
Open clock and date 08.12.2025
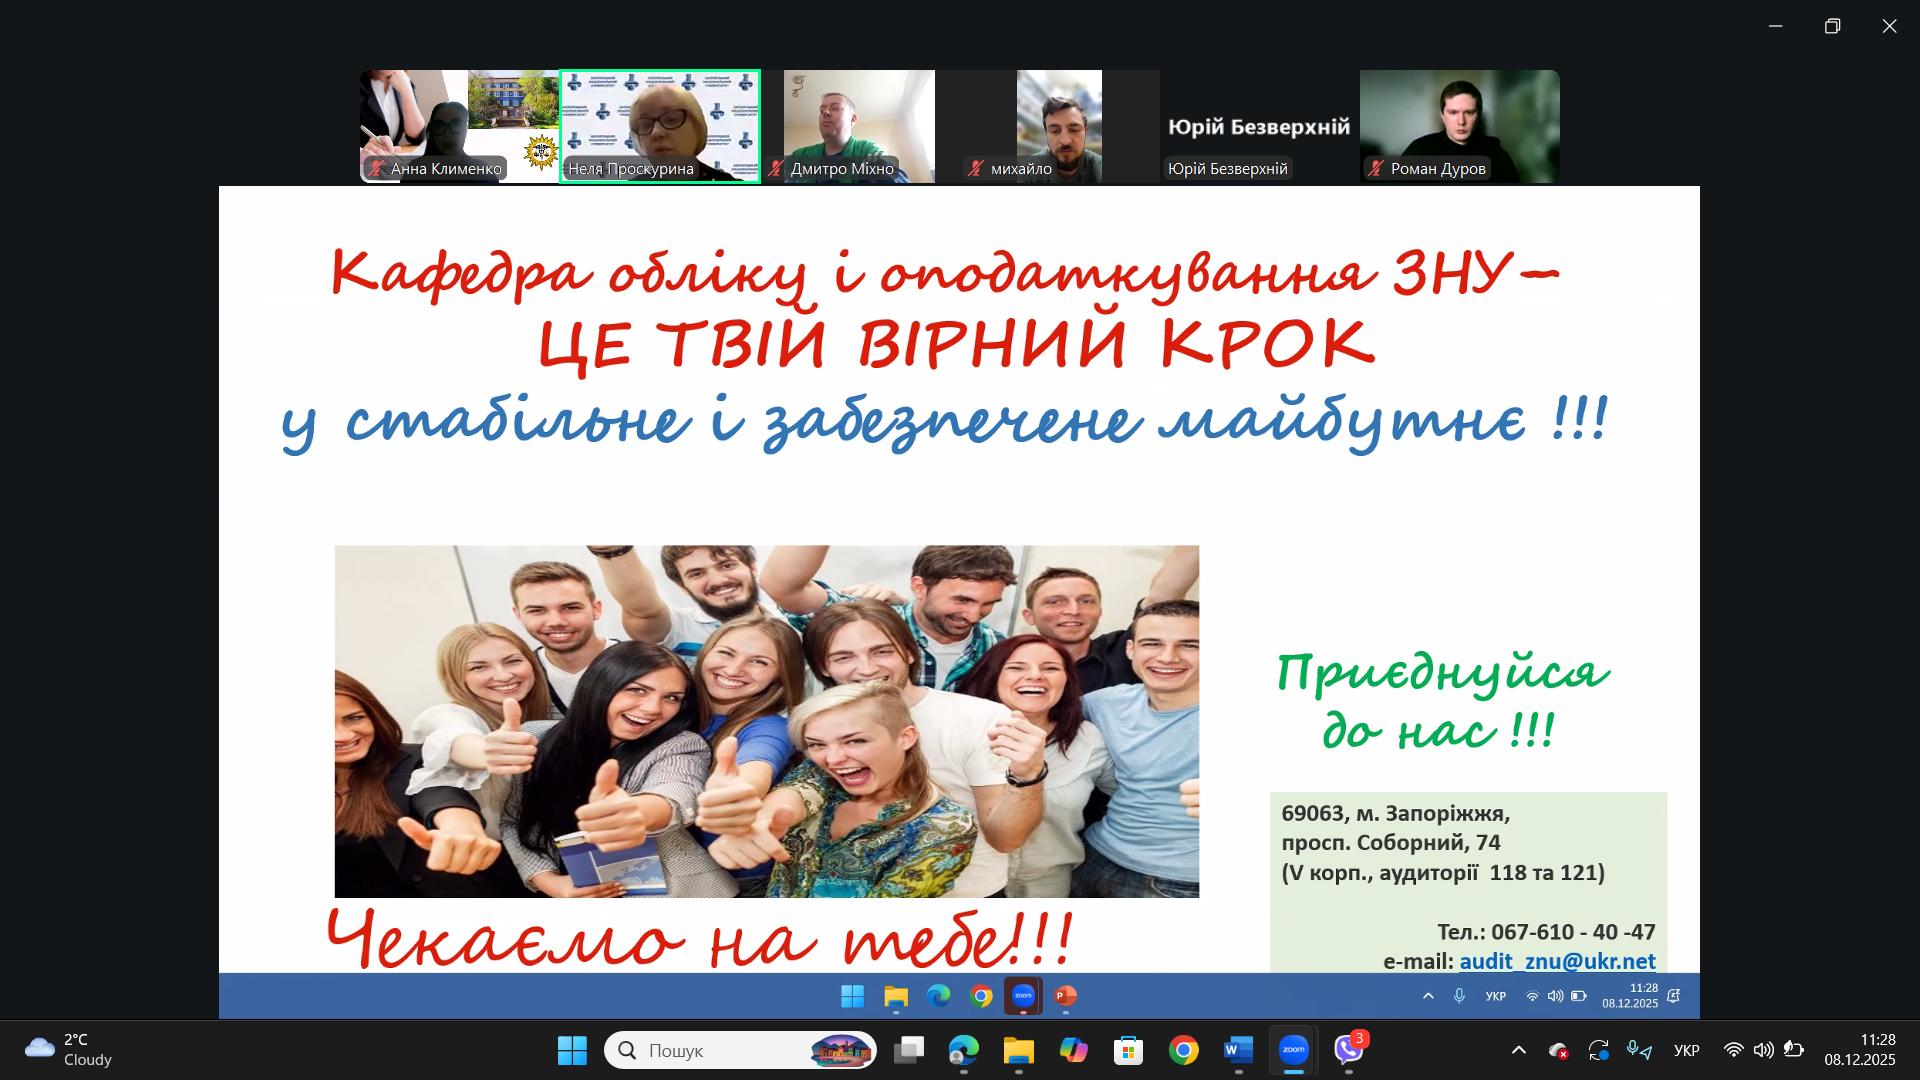(1859, 1050)
